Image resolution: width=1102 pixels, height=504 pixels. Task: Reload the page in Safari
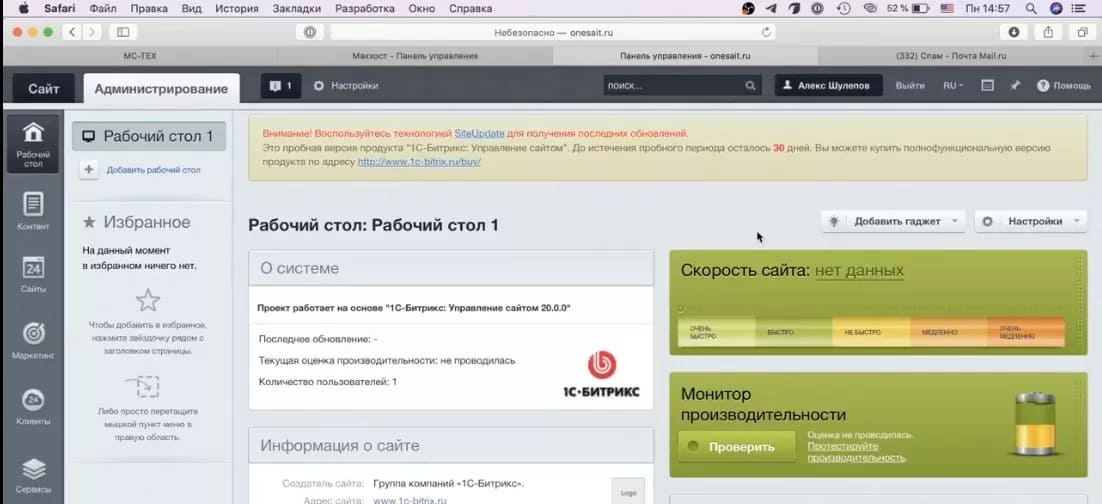767,32
